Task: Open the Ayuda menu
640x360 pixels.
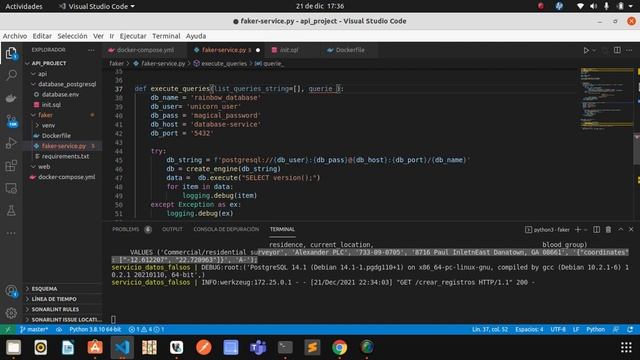Action: 196,36
